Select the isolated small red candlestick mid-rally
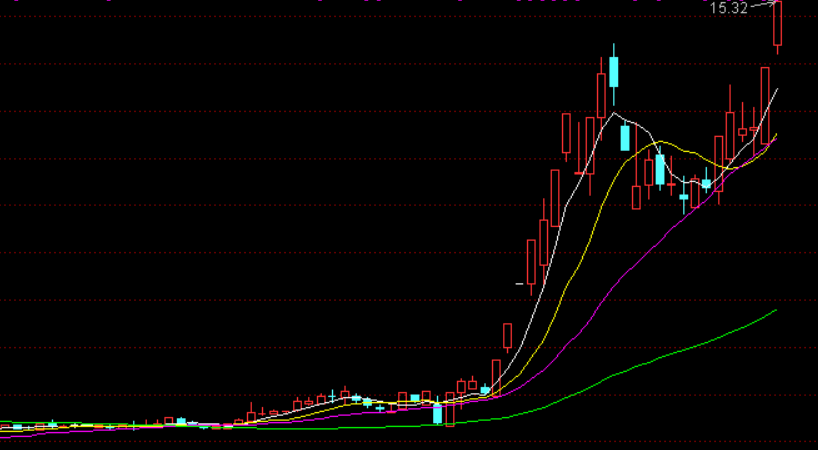Image resolution: width=818 pixels, height=450 pixels. (x=507, y=337)
